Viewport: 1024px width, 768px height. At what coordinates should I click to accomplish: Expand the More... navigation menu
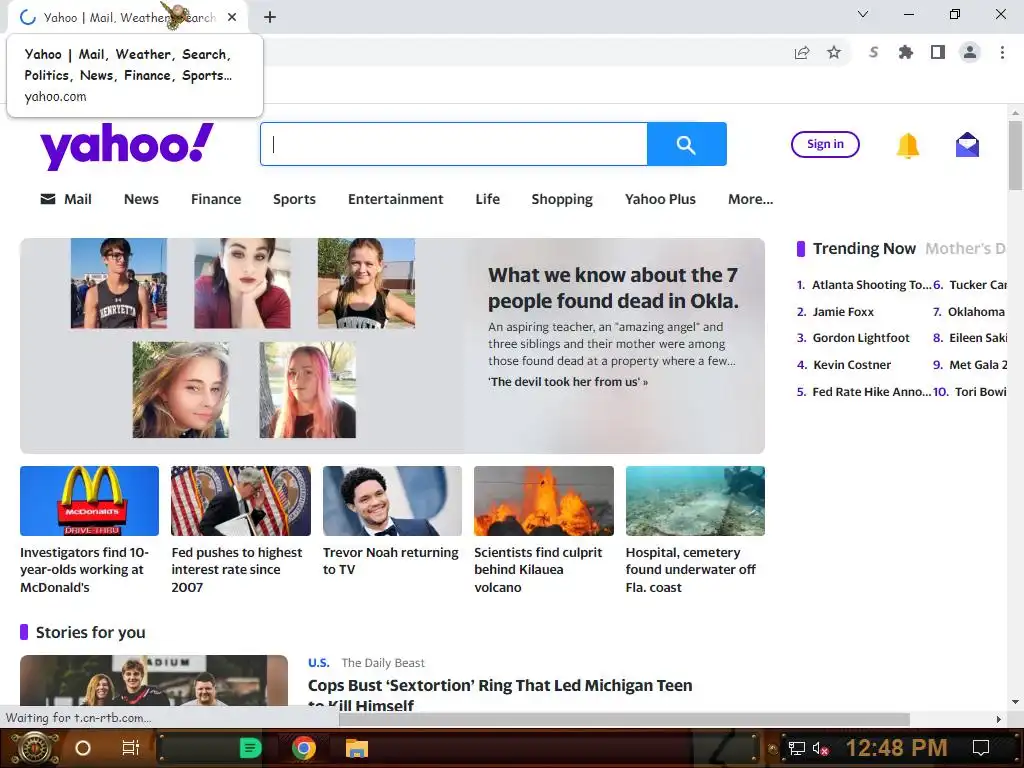tap(750, 199)
